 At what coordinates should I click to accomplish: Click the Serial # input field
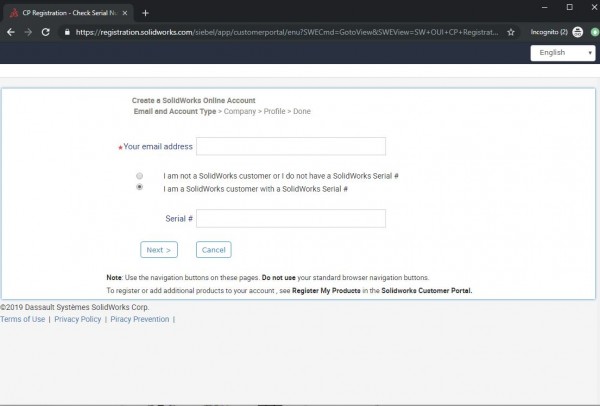[291, 218]
